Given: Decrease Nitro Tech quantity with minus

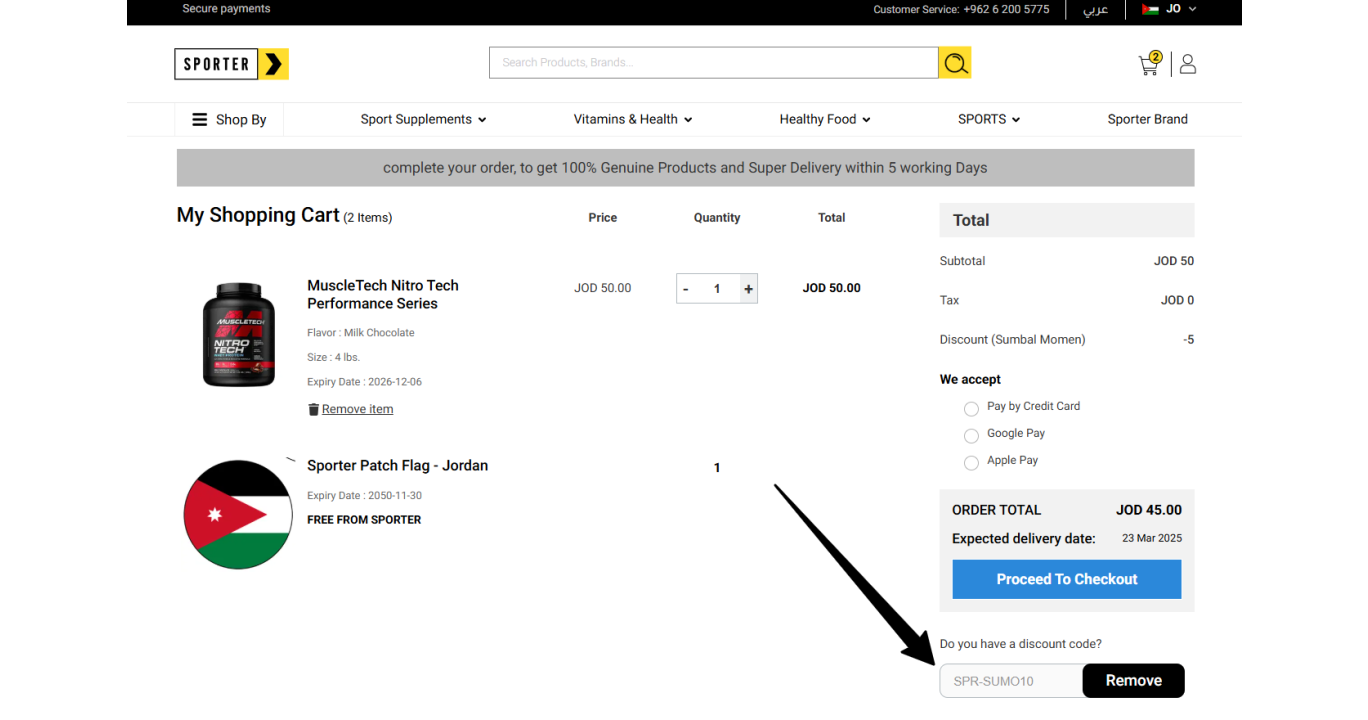Looking at the screenshot, I should (685, 289).
